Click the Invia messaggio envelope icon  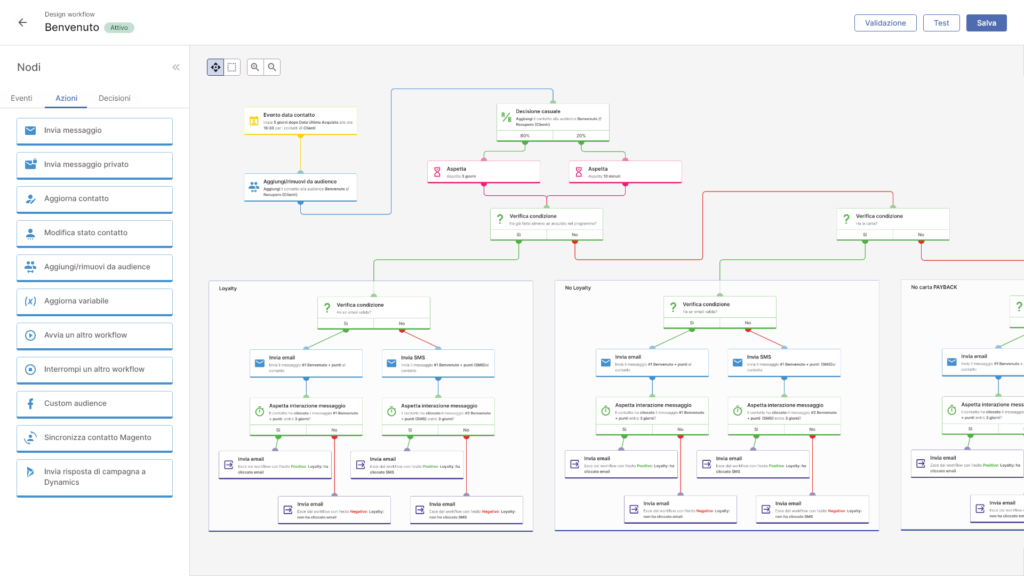tap(30, 131)
